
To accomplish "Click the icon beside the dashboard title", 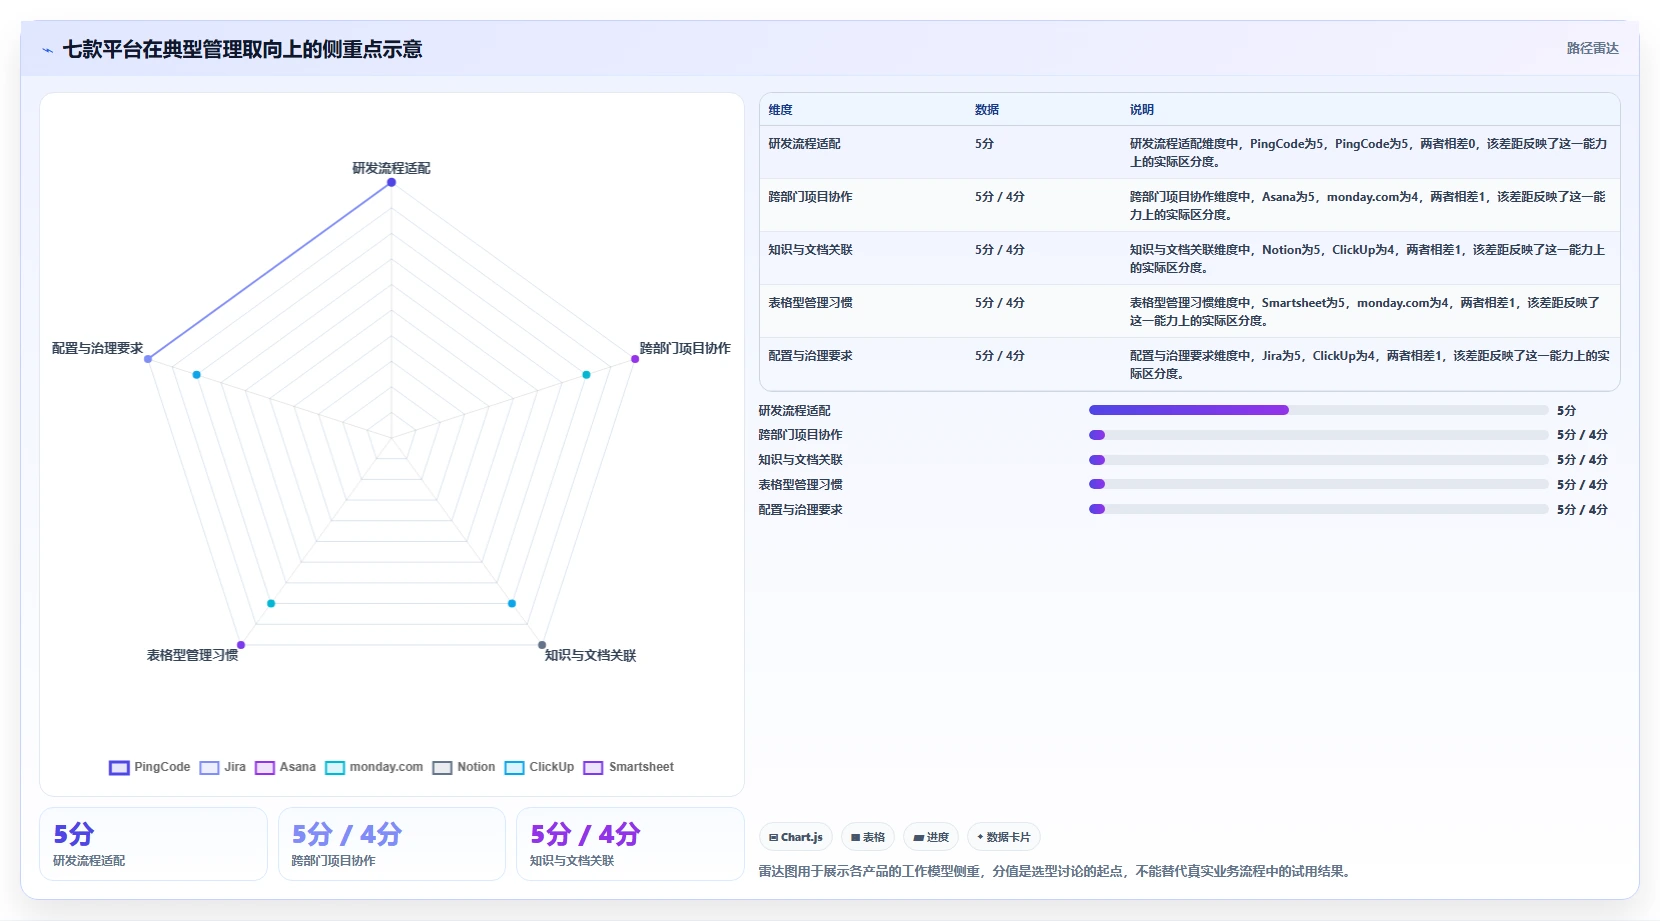I will click(x=47, y=50).
